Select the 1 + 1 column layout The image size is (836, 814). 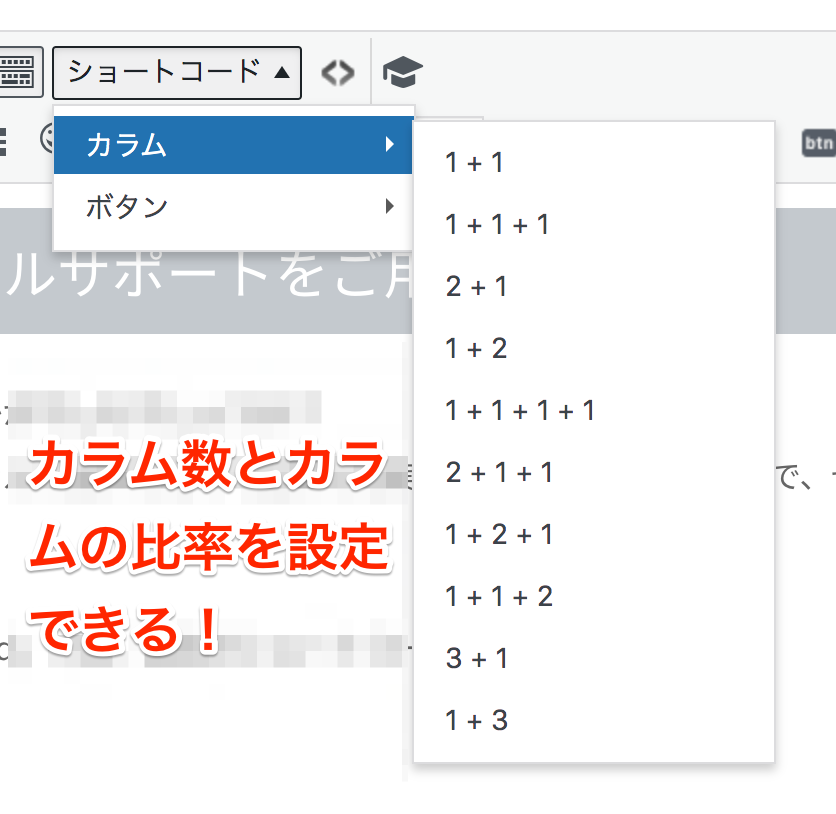(x=475, y=163)
